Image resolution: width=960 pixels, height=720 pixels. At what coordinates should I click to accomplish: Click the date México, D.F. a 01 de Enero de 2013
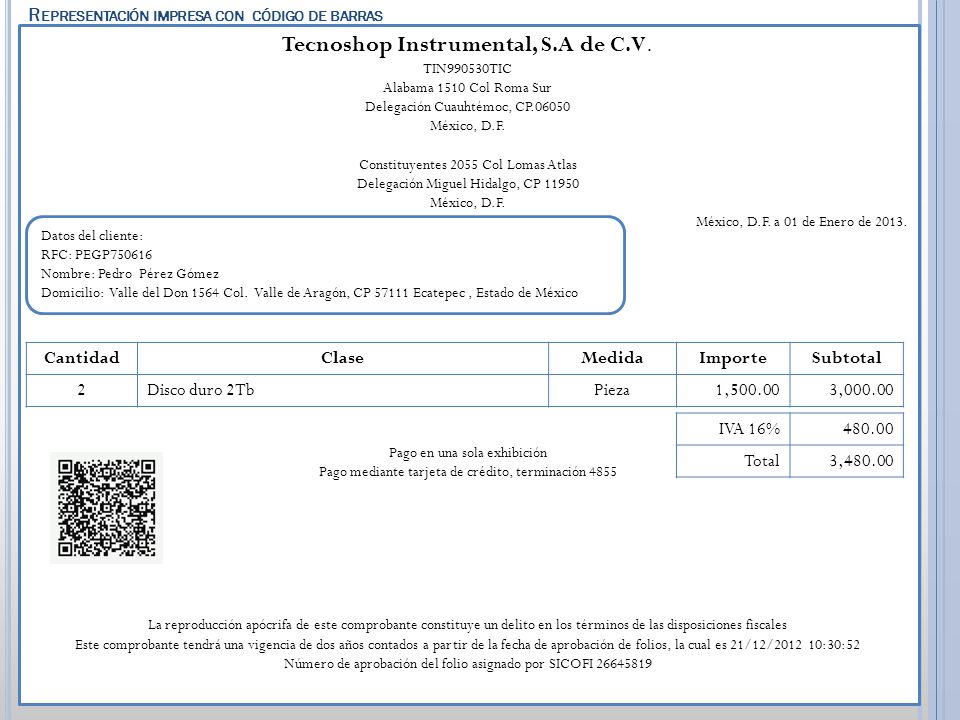(x=801, y=222)
